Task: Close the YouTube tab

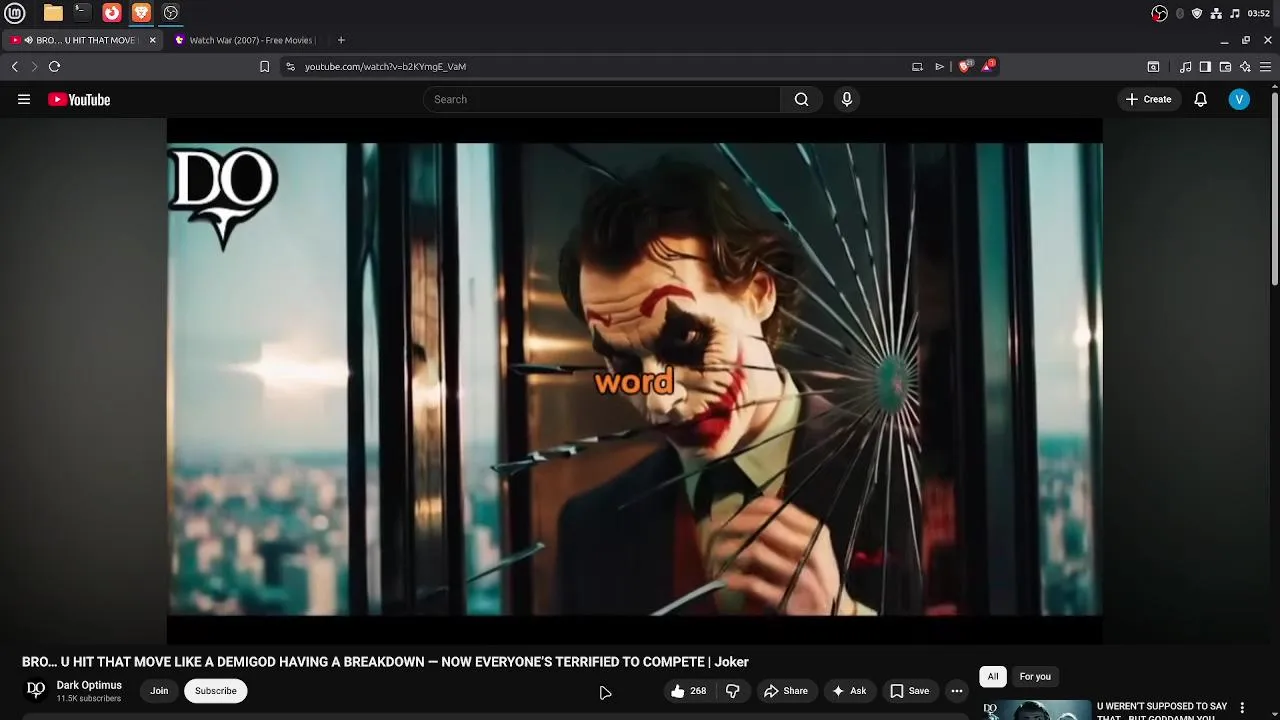Action: (152, 40)
